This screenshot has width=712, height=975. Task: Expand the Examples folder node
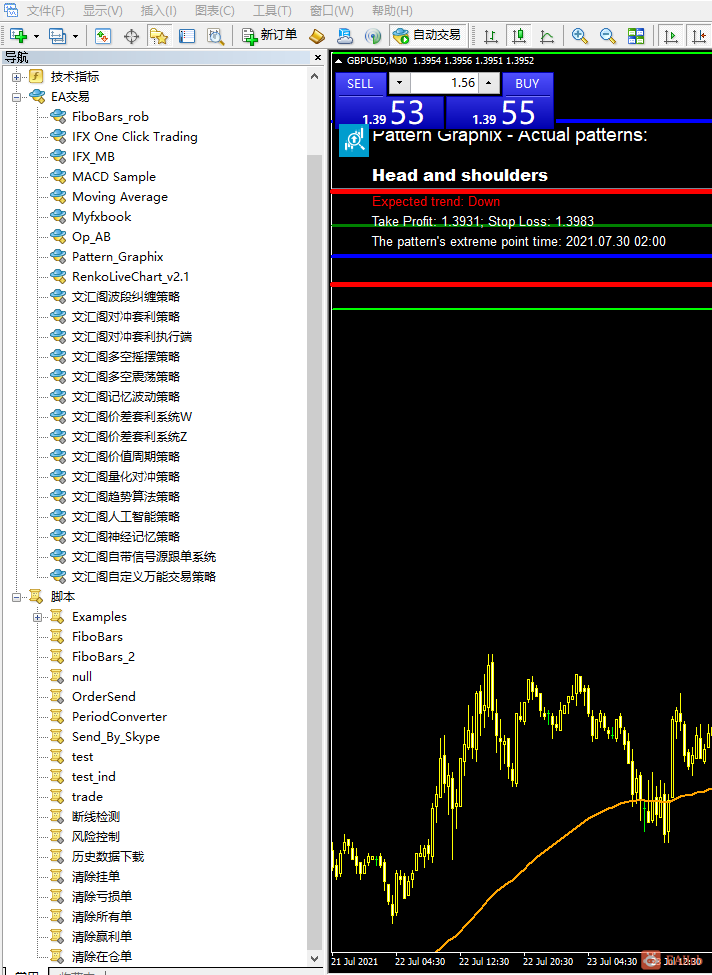37,617
